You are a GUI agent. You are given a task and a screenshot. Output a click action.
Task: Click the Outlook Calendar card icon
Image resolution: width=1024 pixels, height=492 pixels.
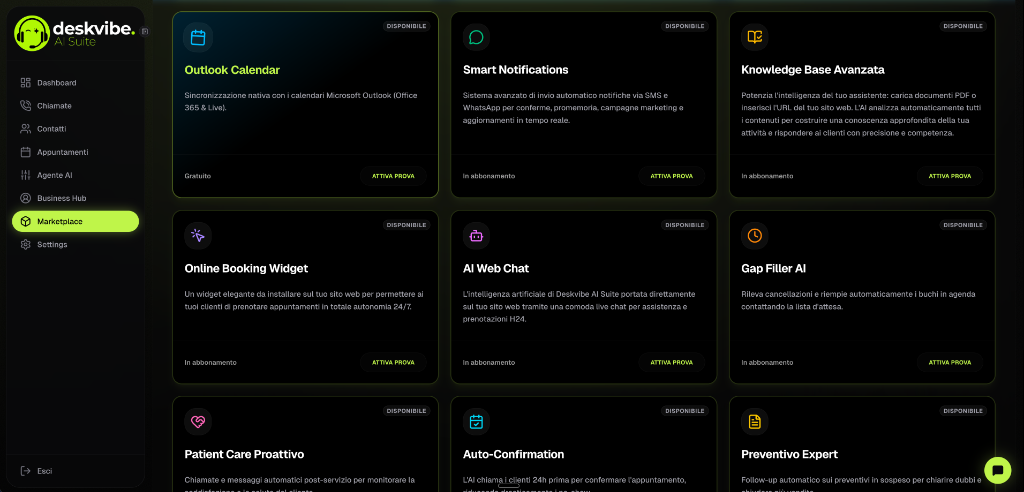click(198, 38)
